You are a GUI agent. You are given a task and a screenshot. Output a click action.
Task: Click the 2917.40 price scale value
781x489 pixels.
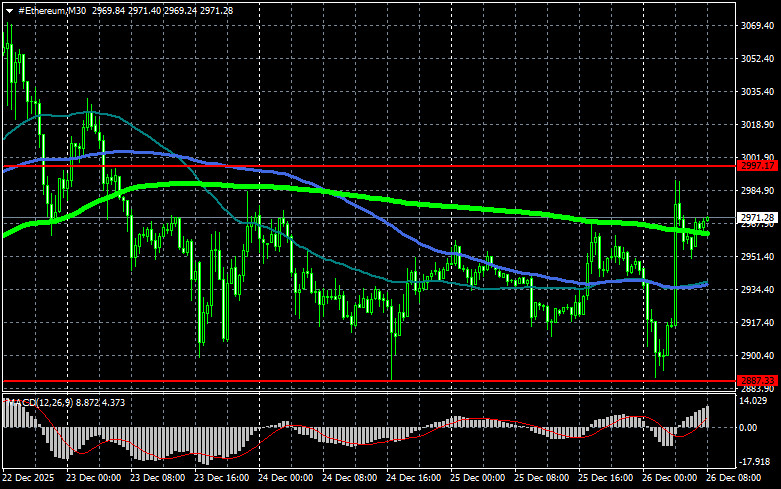(x=758, y=323)
